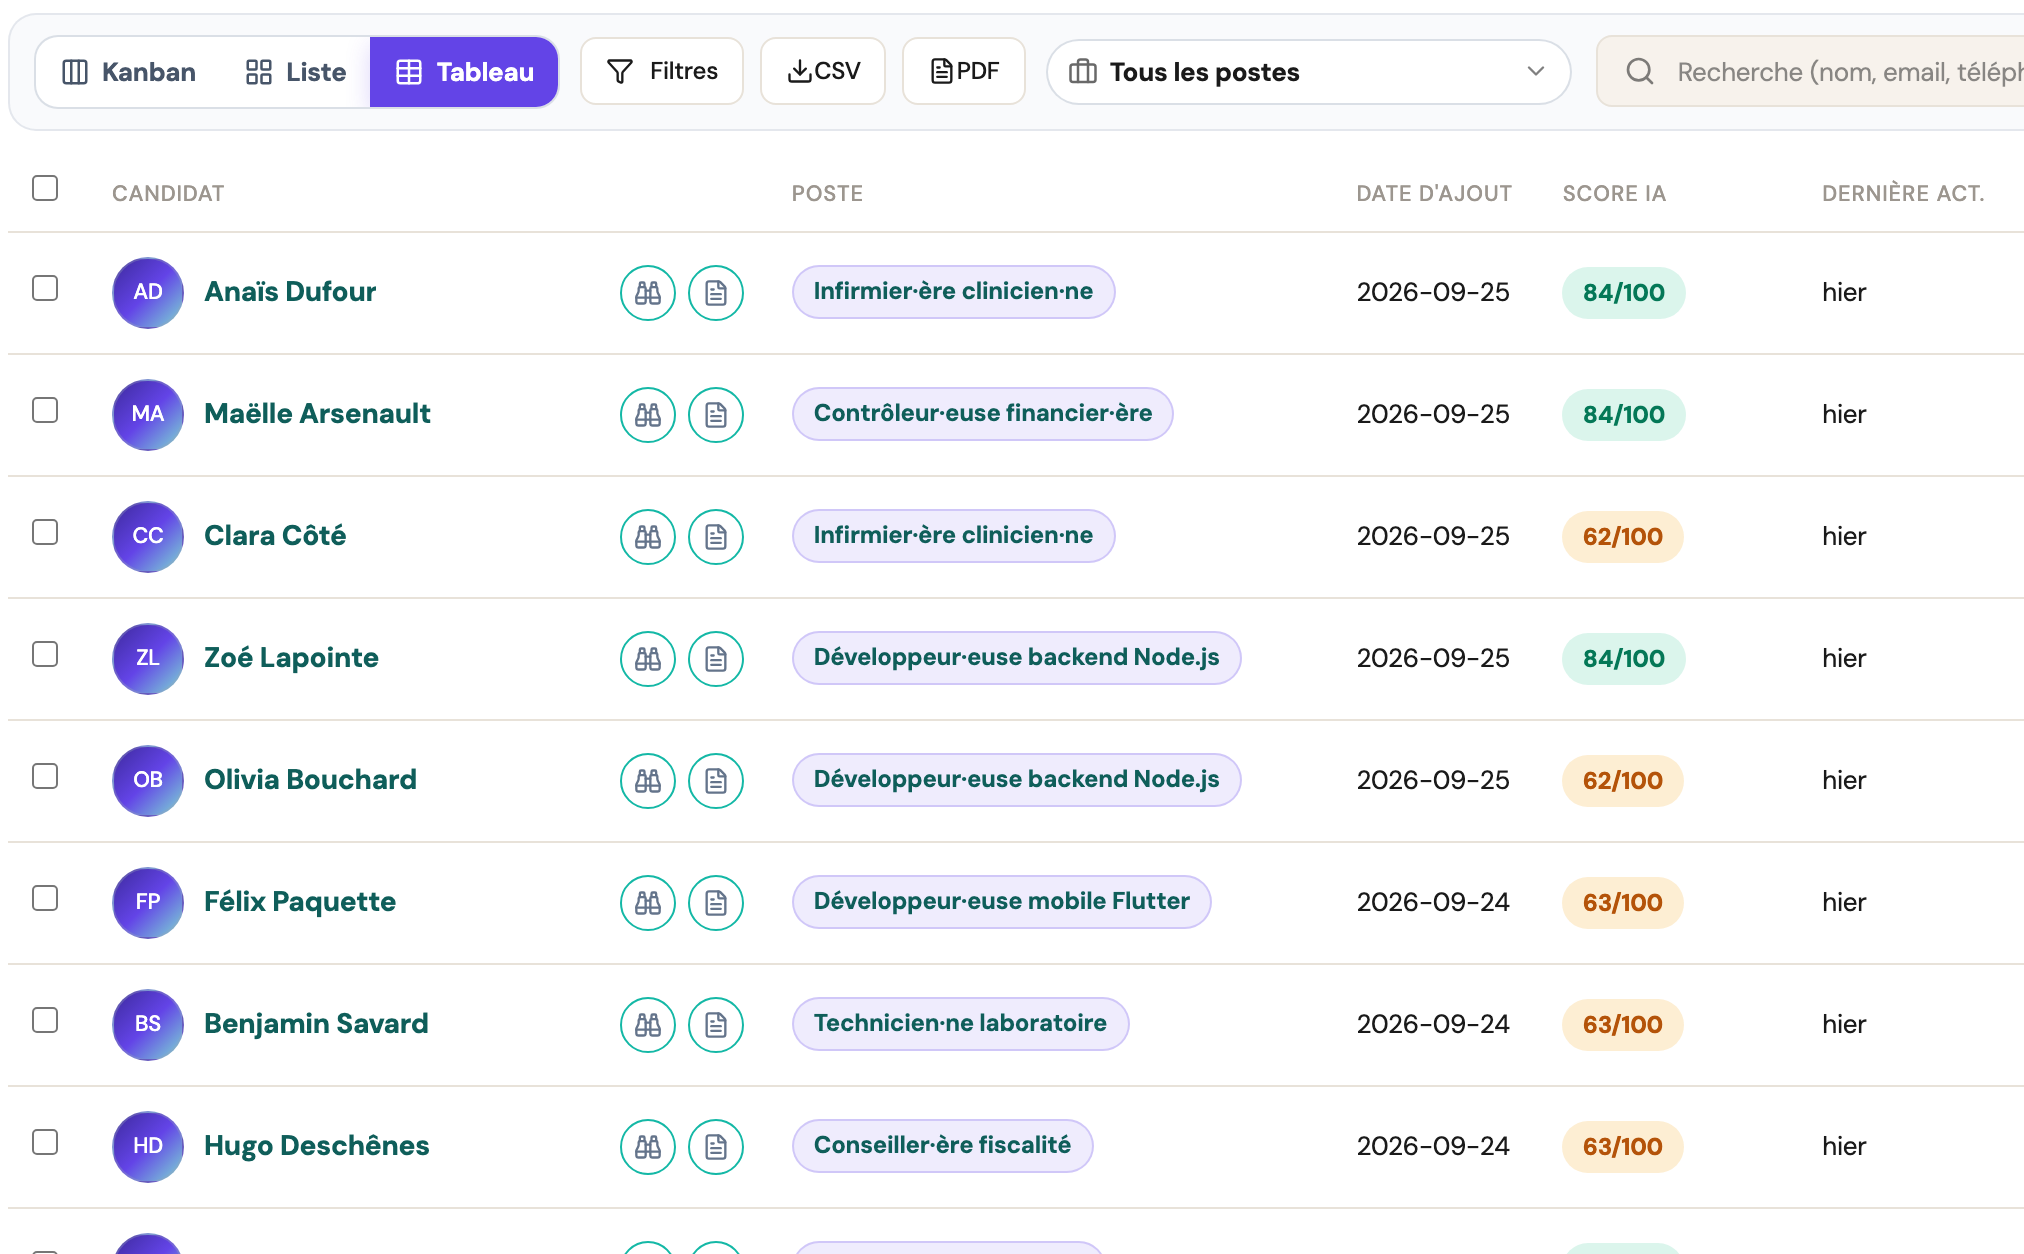Open binoculars icon for Anaïs Dufour

pyautogui.click(x=648, y=293)
